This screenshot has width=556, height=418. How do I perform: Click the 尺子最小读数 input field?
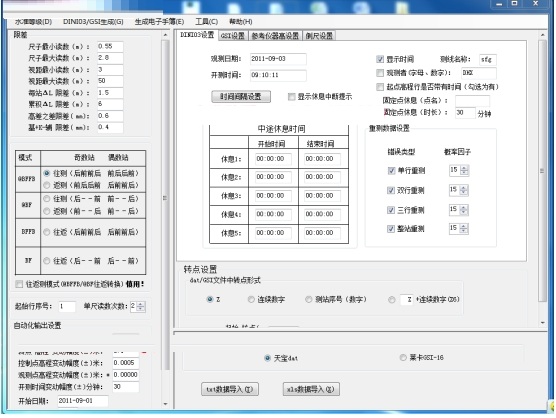click(x=110, y=46)
